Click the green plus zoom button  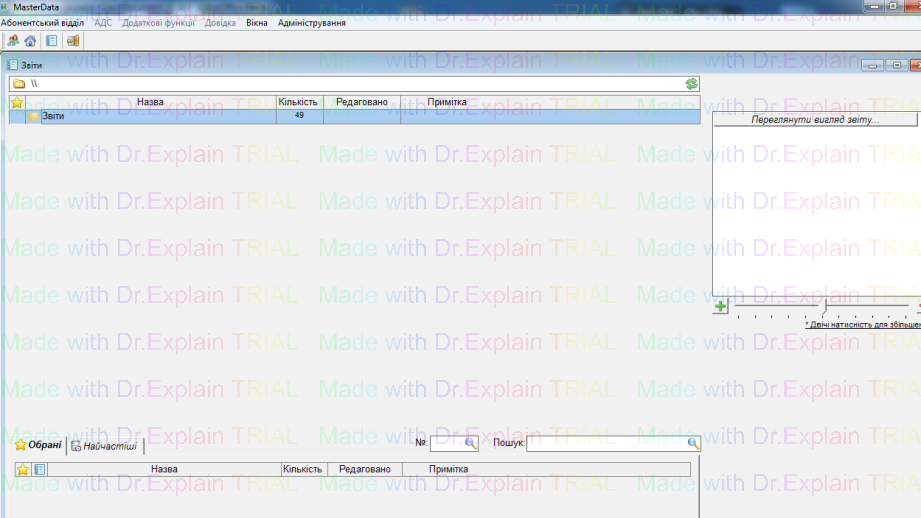click(720, 307)
